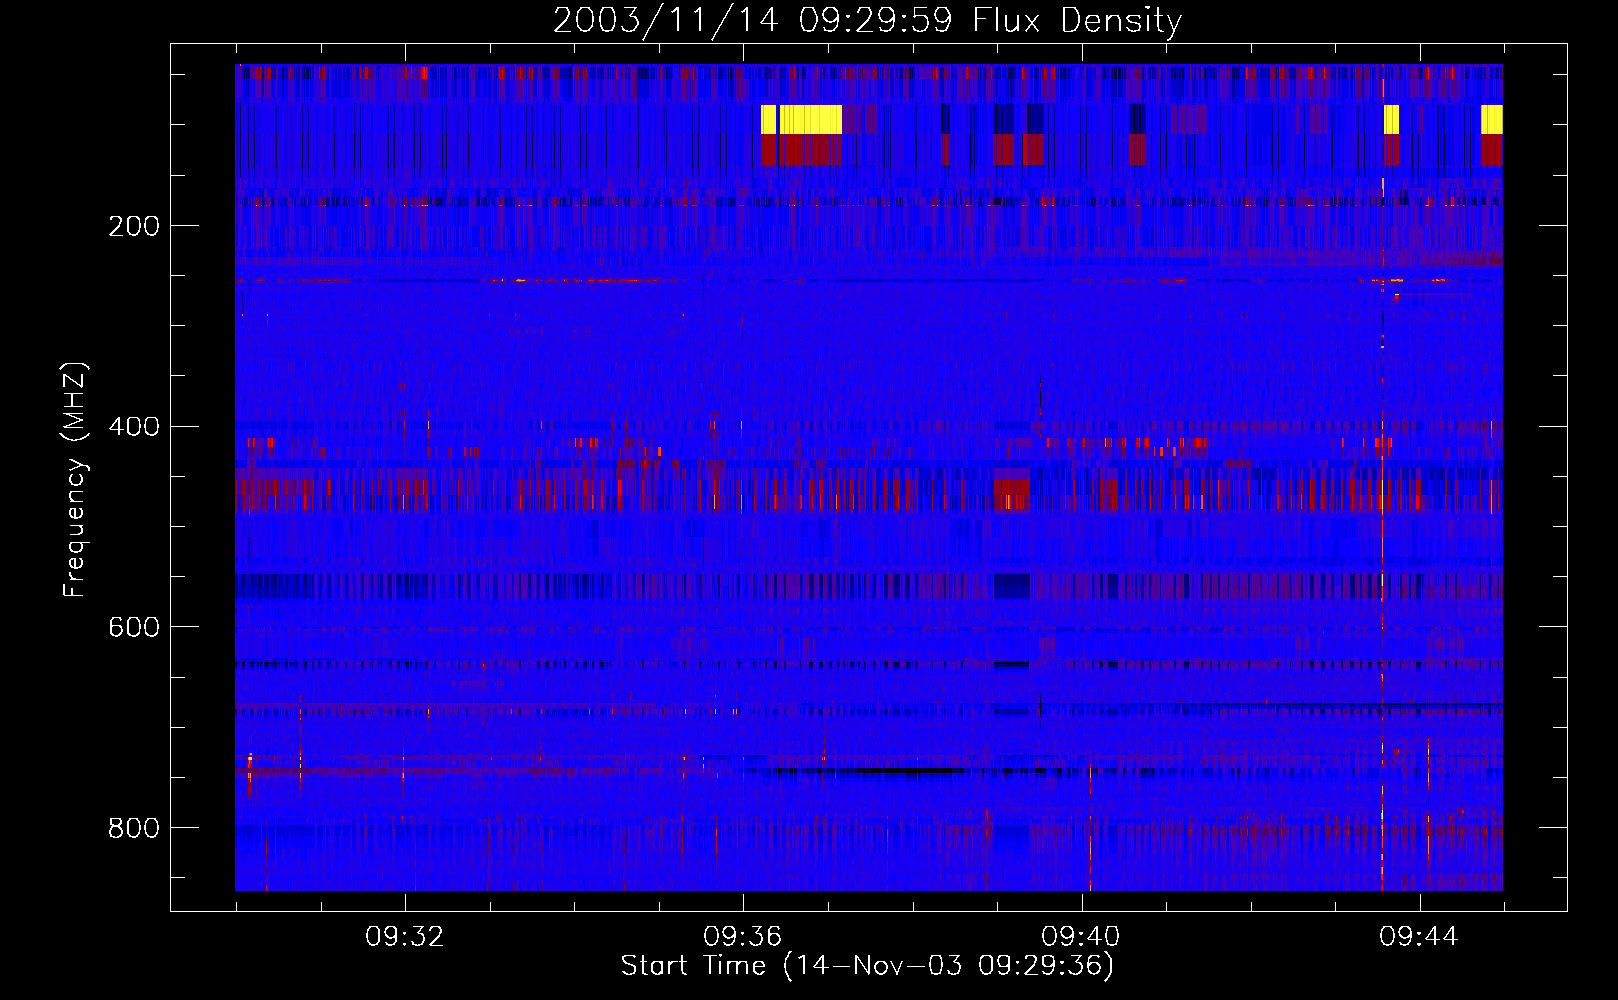1618x1000 pixels.
Task: Select the '400' frequency axis label
Action: (x=134, y=427)
